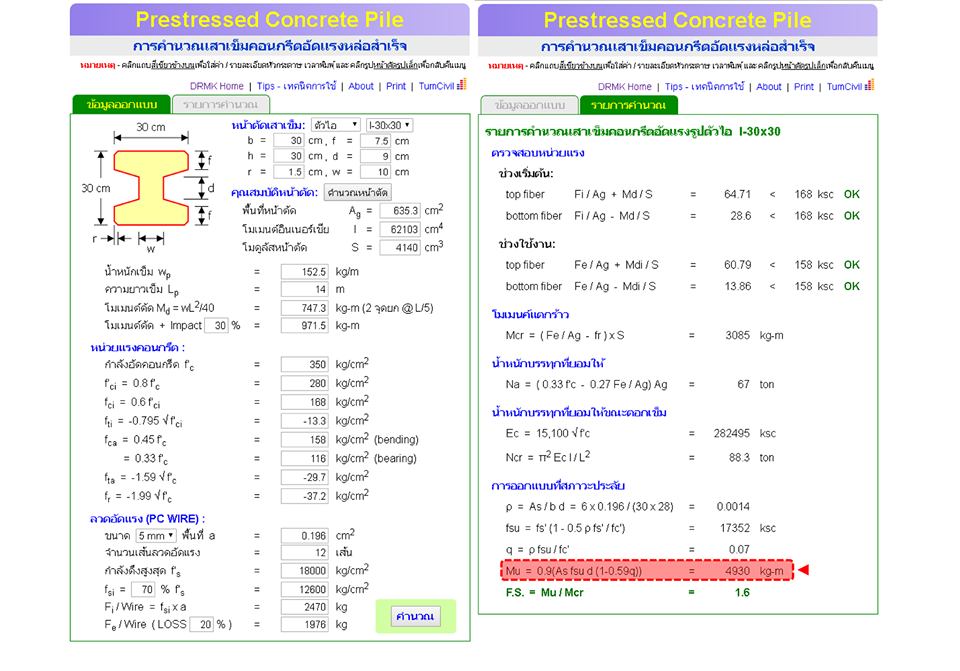
Task: Click the Fe/Wire field showing 1976
Action: coord(304,624)
